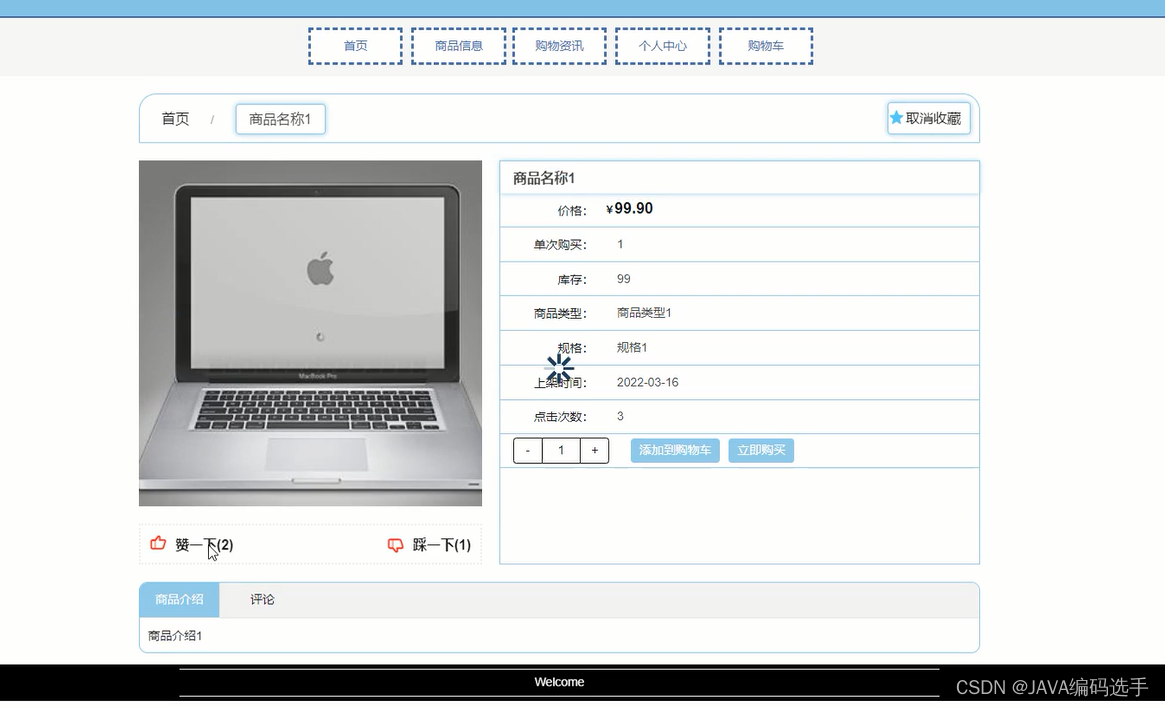Image resolution: width=1165 pixels, height=707 pixels.
Task: Click 添加到购物车 button
Action: pos(675,450)
